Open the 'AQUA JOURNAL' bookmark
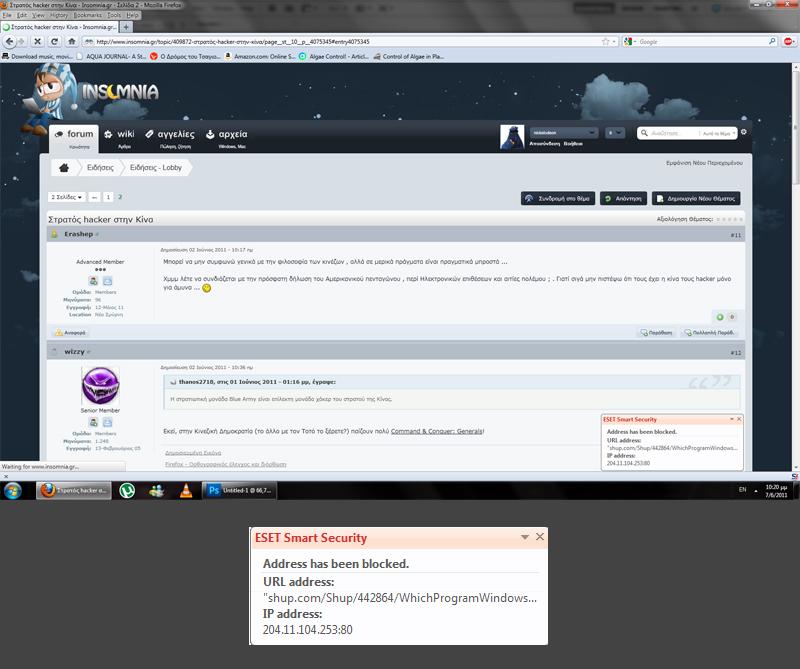 (111, 57)
